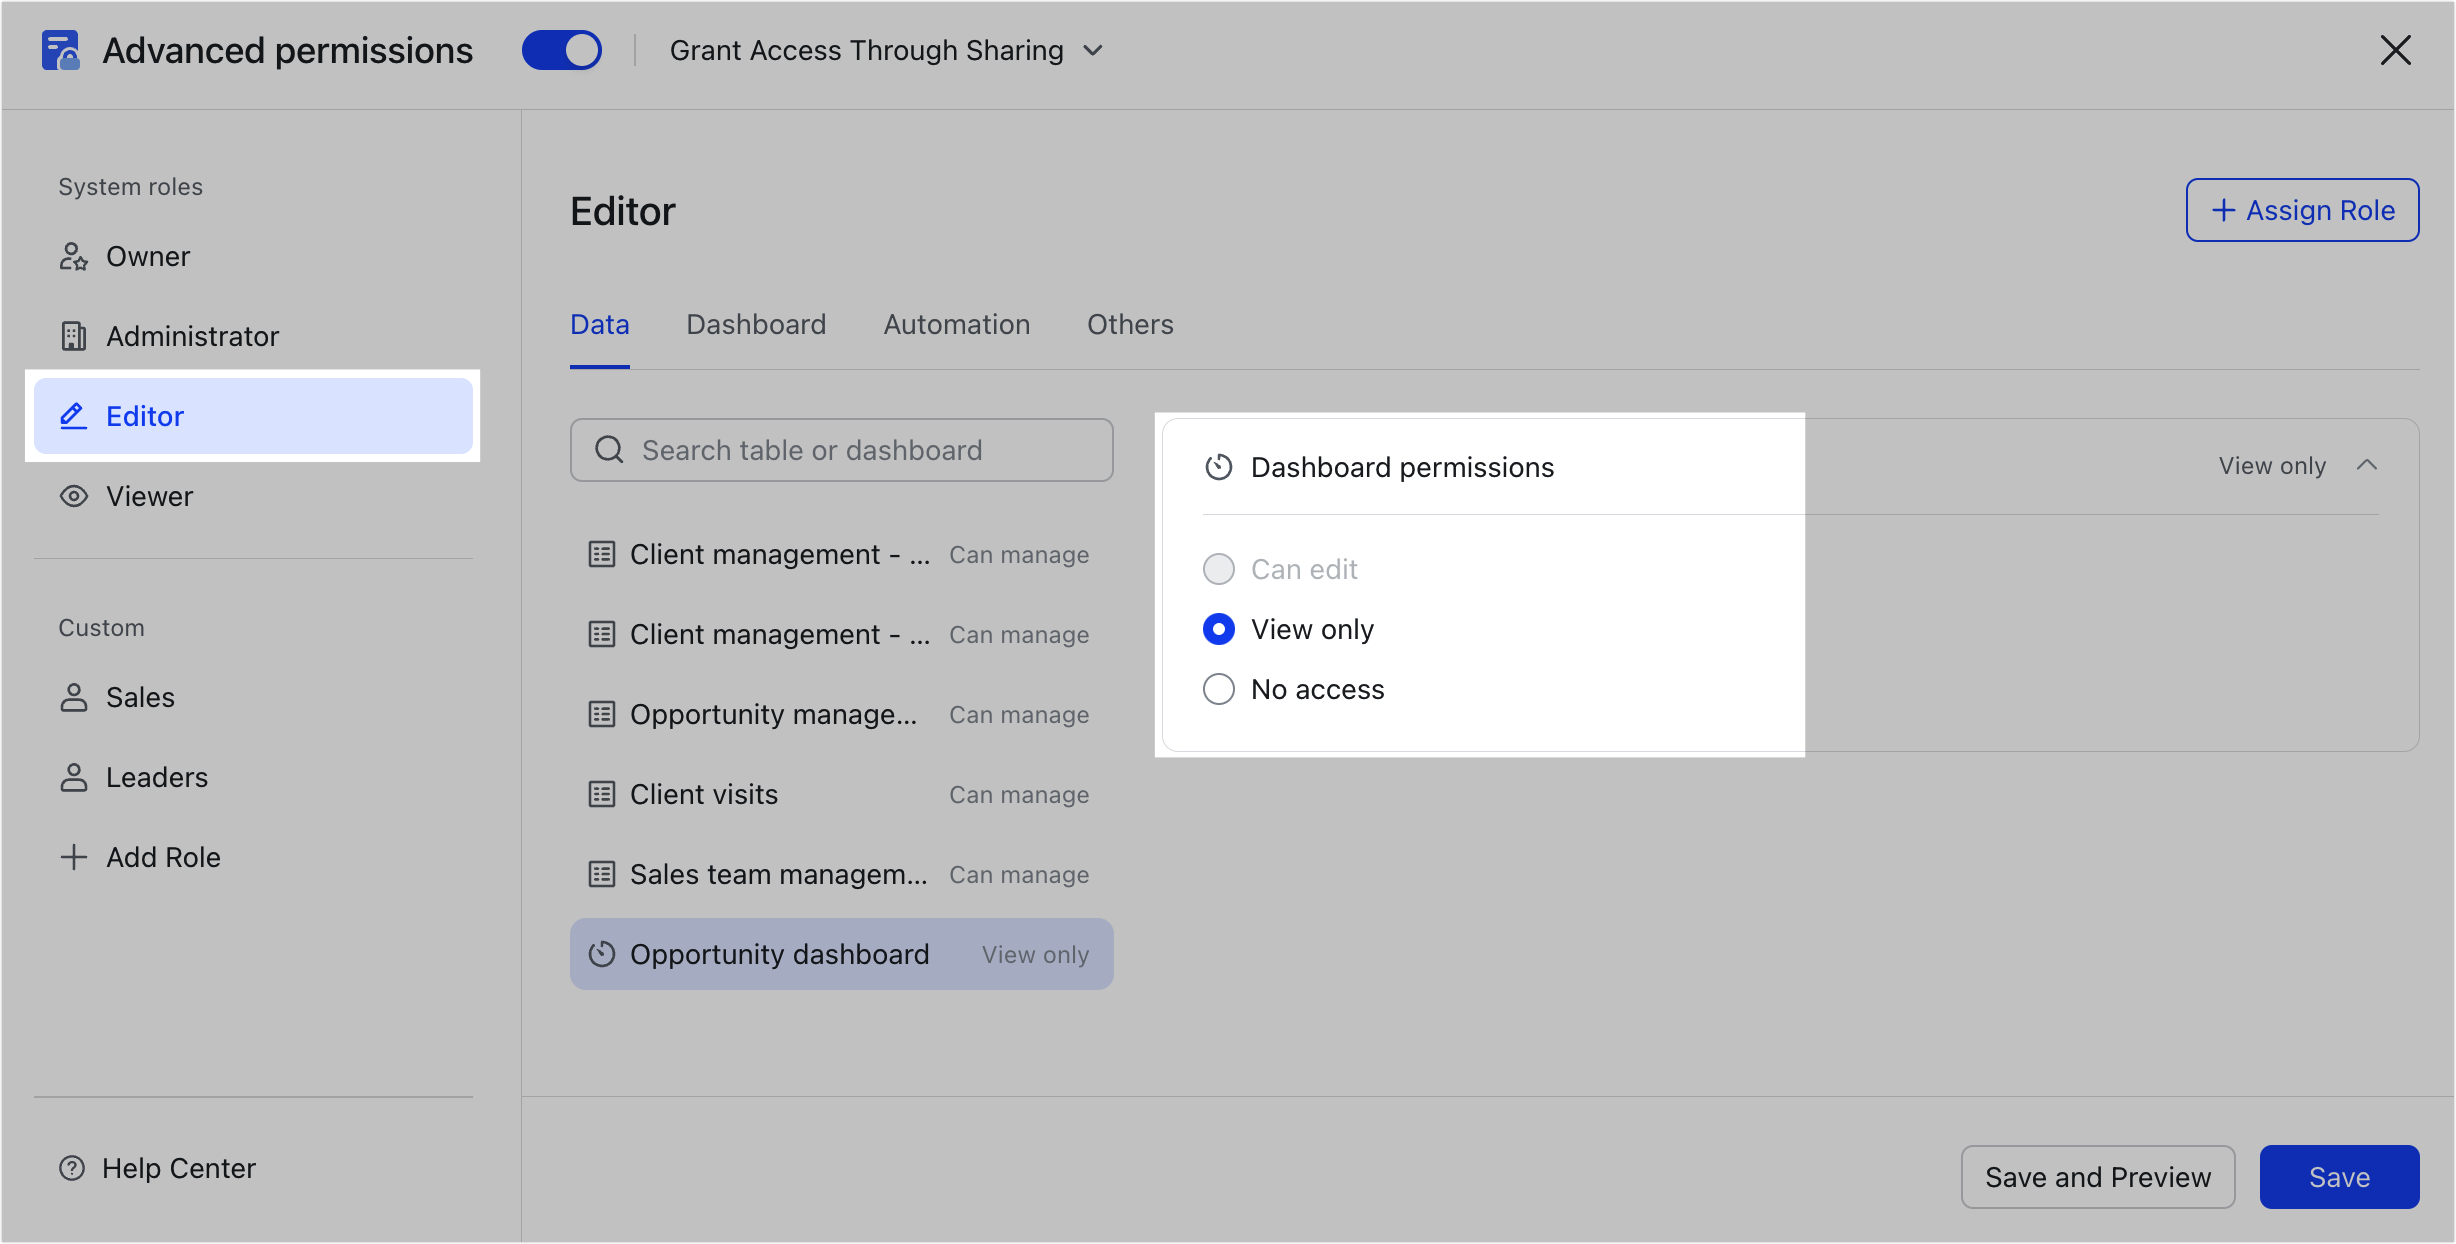This screenshot has height=1244, width=2456.
Task: Click the Help Center question mark icon
Action: coord(71,1167)
